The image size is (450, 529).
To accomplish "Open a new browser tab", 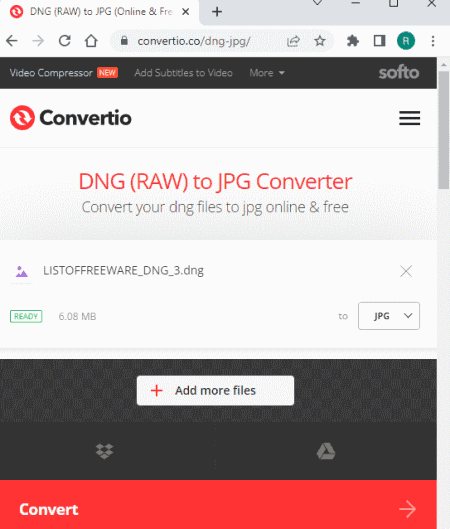I will [x=217, y=12].
